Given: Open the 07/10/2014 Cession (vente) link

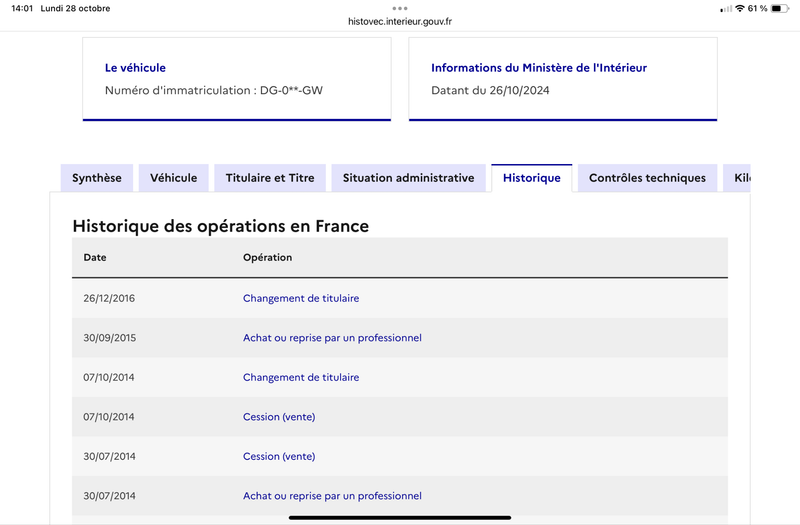Looking at the screenshot, I should coord(279,417).
